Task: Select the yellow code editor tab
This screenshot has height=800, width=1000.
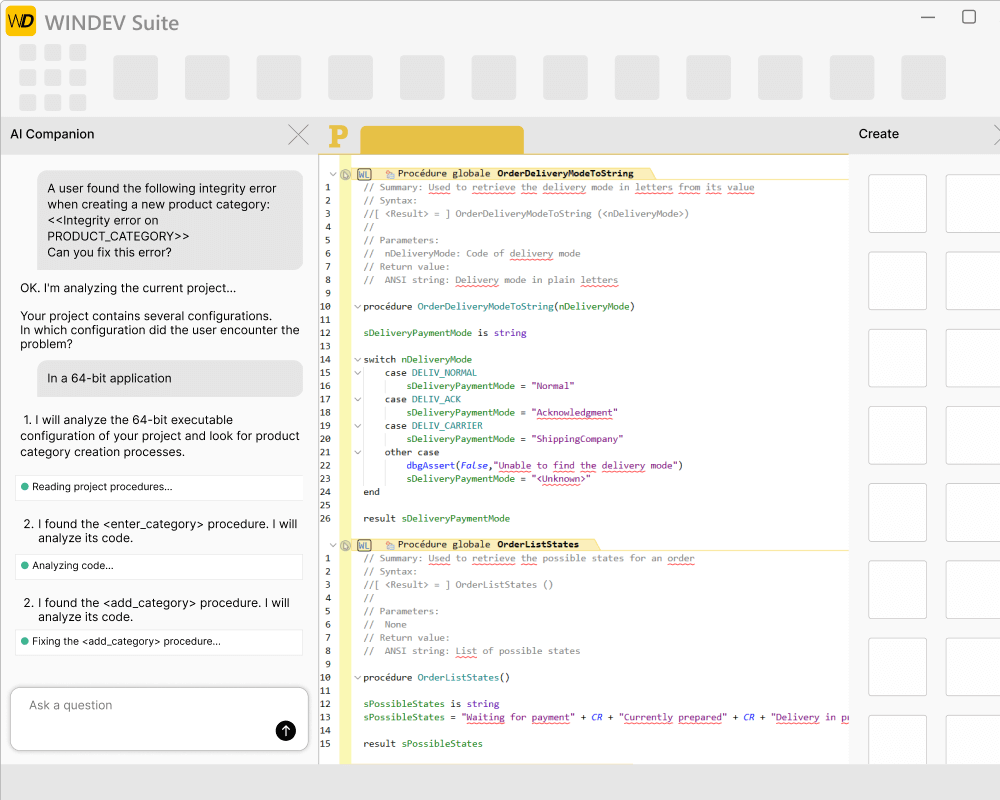Action: pos(441,140)
